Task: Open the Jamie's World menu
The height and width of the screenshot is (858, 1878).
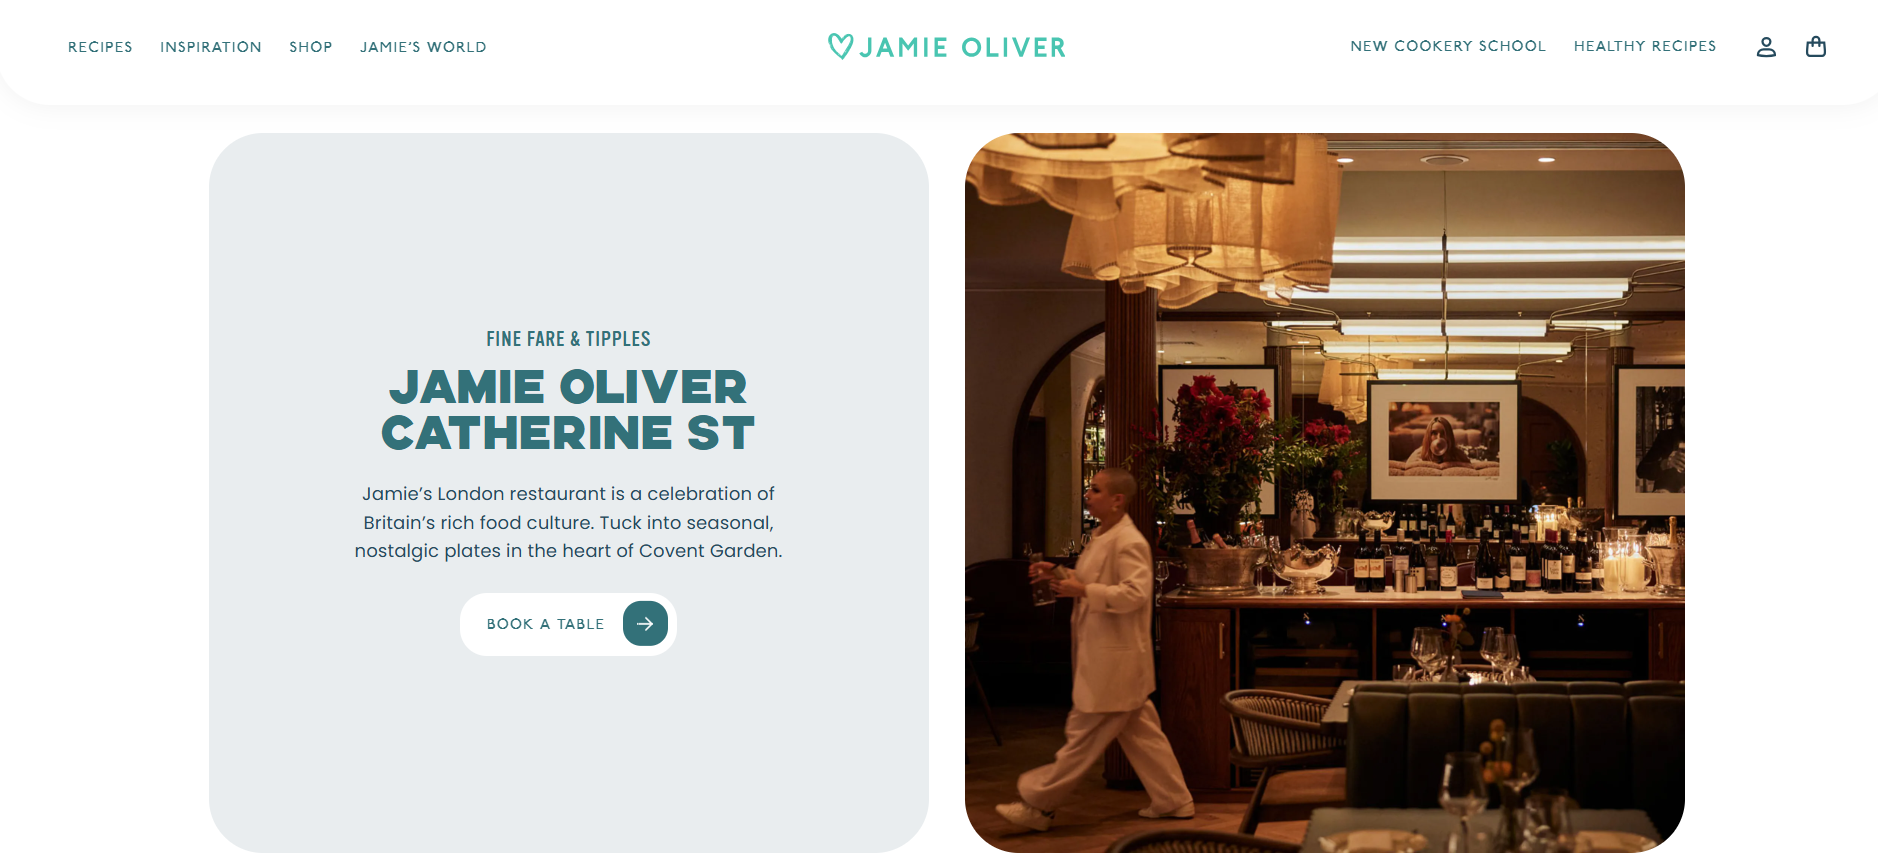Action: (x=423, y=47)
